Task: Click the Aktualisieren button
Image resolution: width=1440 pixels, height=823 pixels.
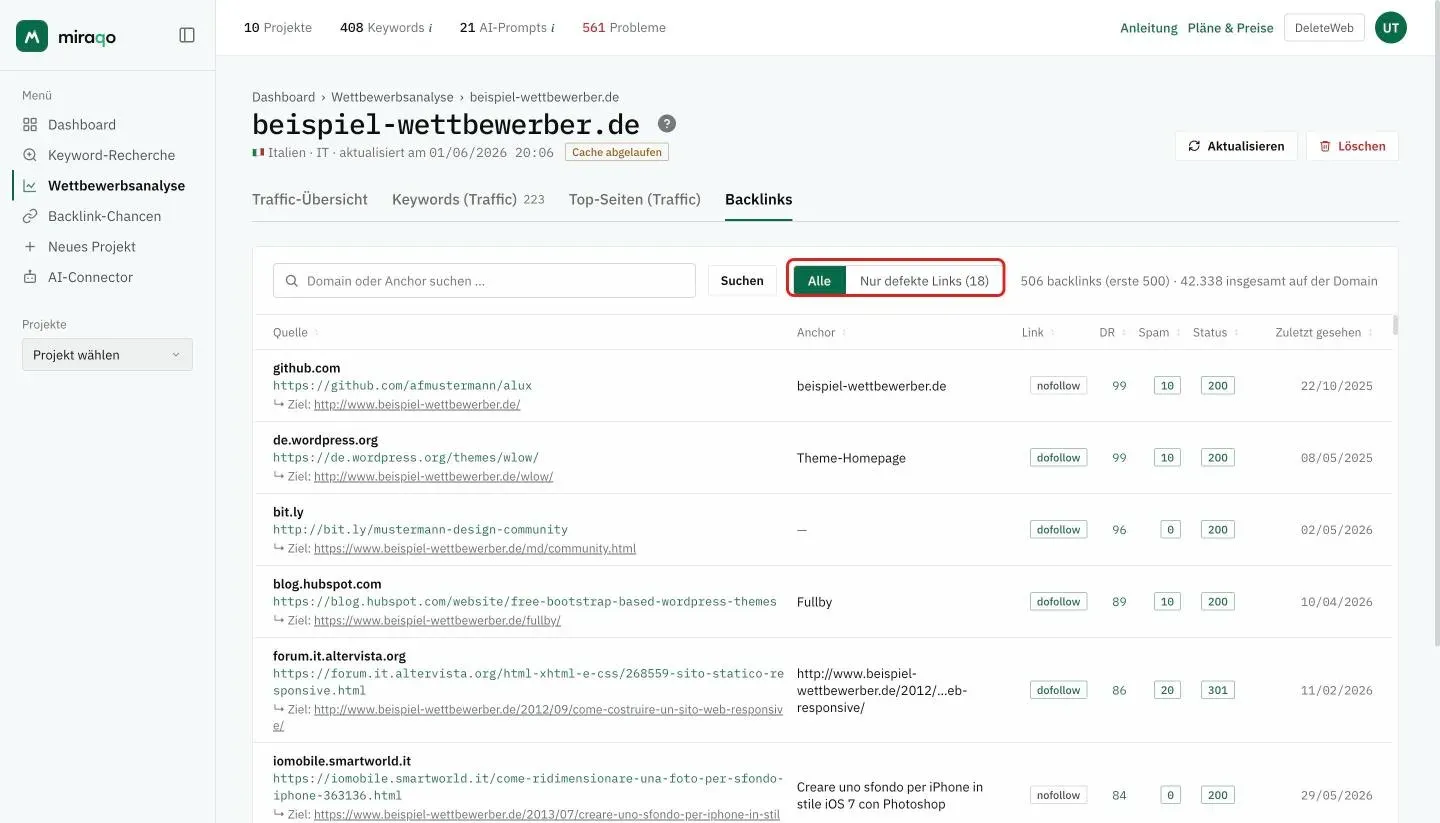Action: (x=1236, y=146)
